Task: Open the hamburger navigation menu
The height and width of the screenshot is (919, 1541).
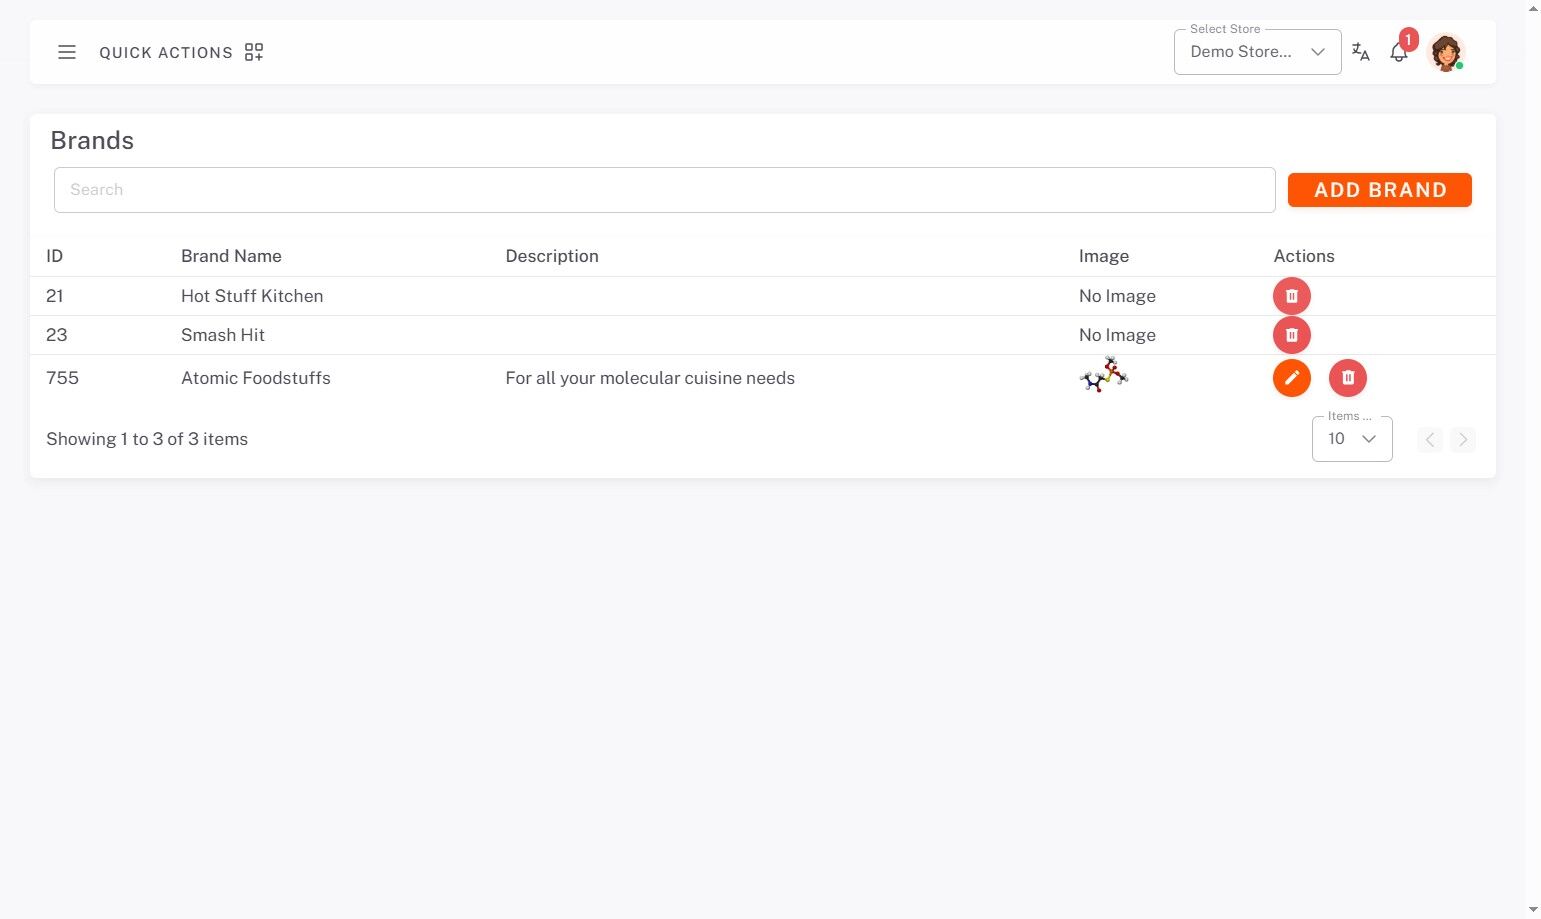Action: [67, 52]
